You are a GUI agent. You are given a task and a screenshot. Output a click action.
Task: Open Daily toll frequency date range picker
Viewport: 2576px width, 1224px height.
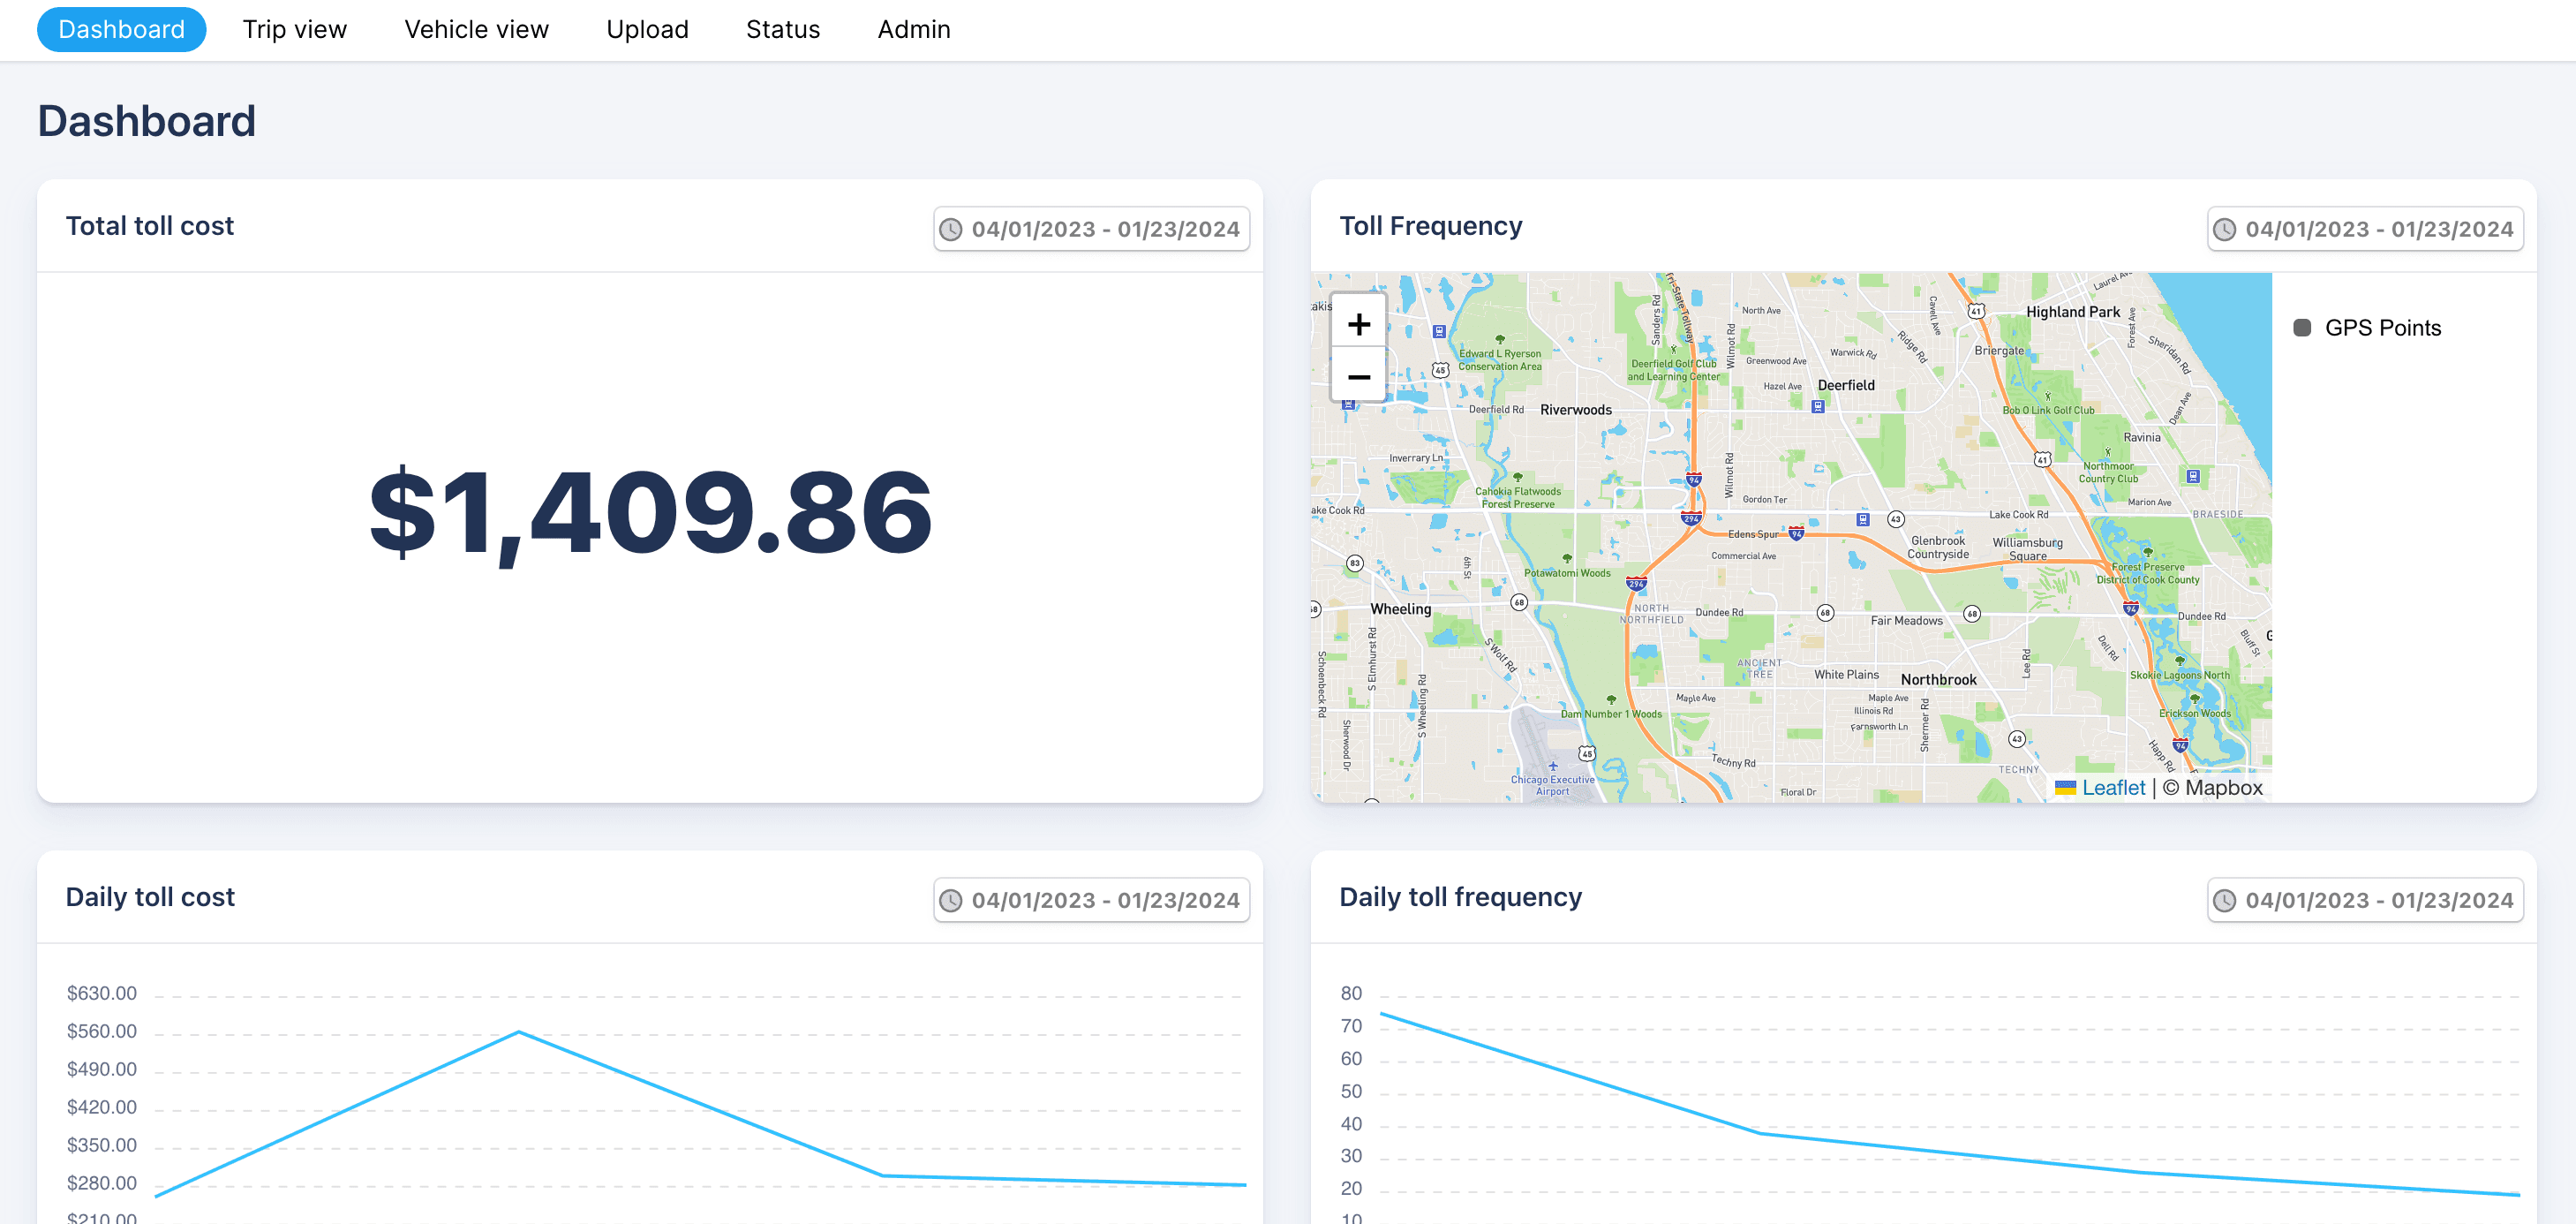(x=2365, y=900)
